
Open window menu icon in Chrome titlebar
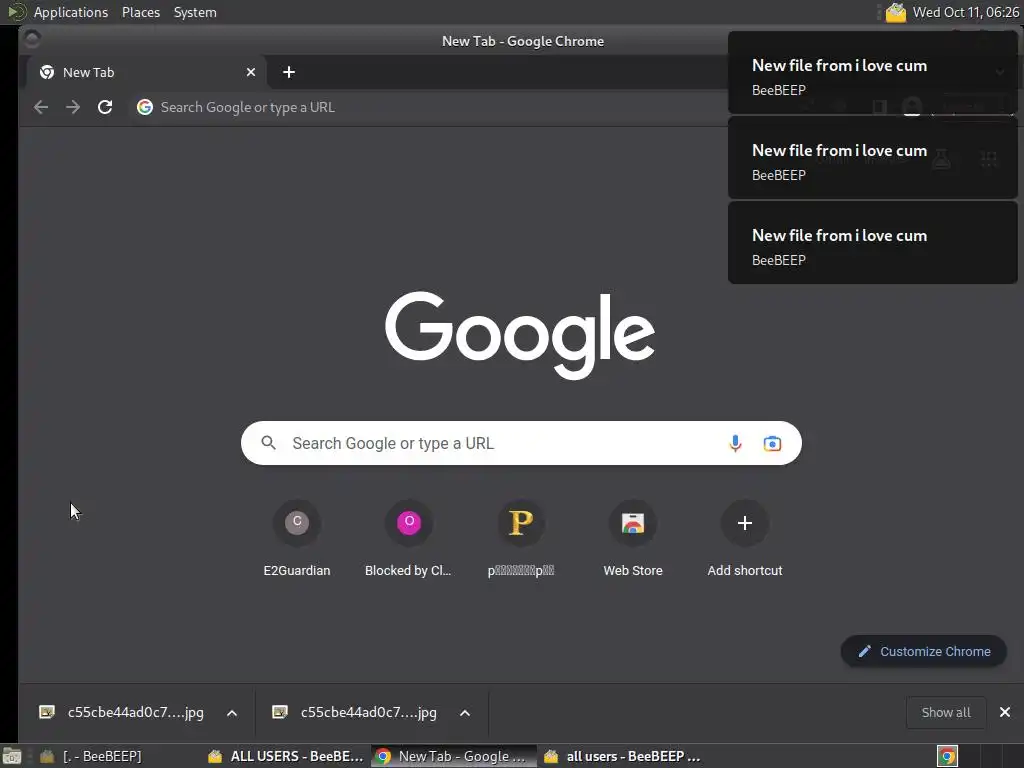pos(32,39)
